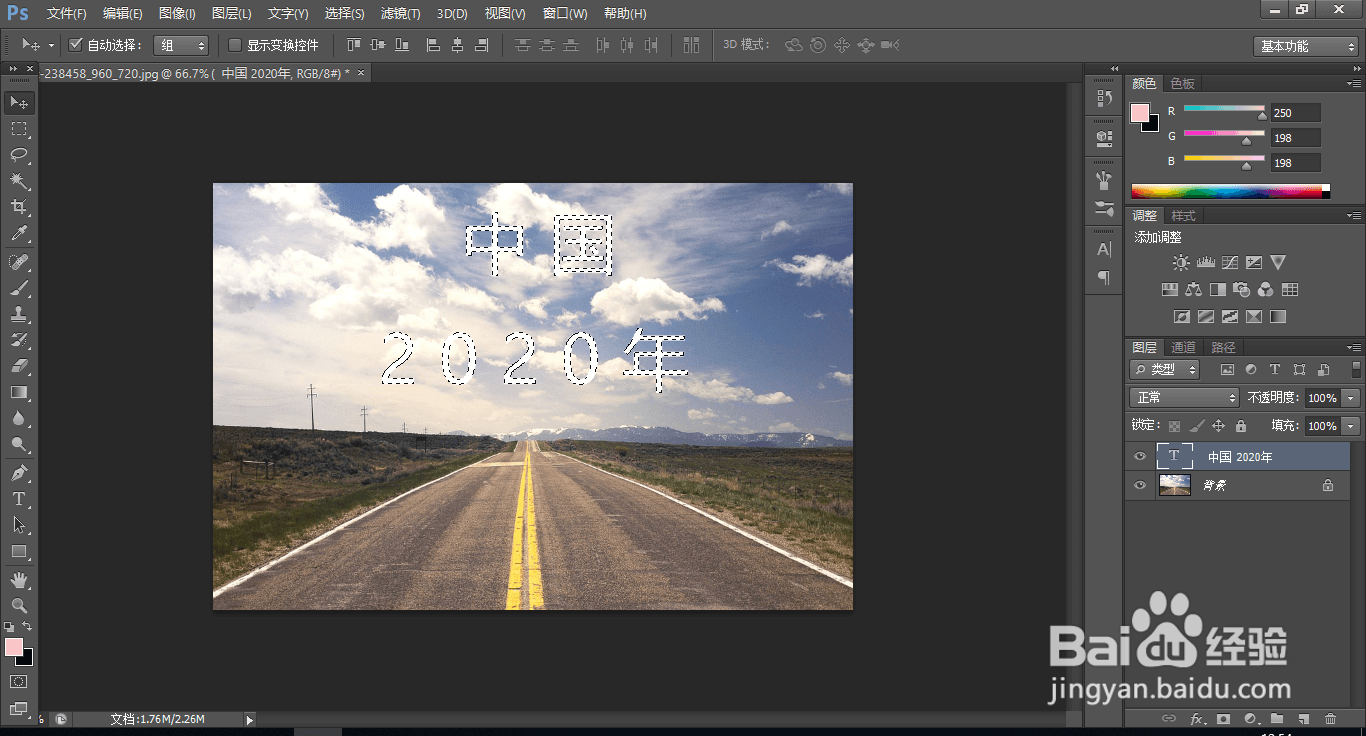This screenshot has height=736, width=1366.
Task: Open 选择(S) menu
Action: (x=344, y=14)
